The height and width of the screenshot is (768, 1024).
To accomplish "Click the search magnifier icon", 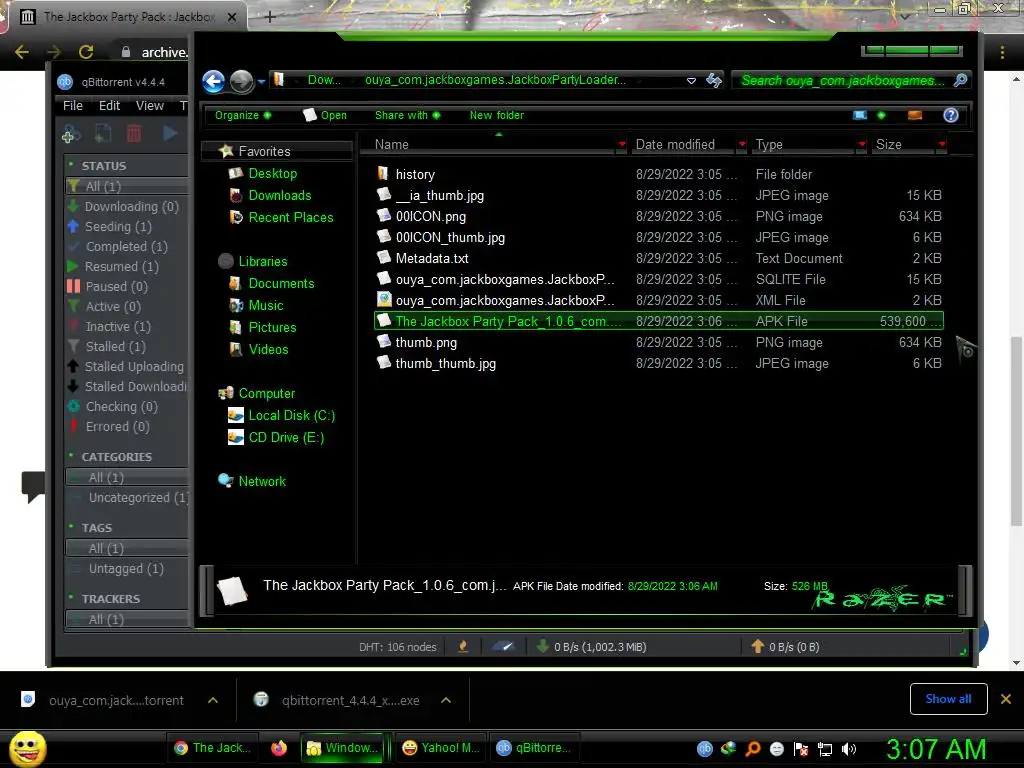I will [x=961, y=80].
